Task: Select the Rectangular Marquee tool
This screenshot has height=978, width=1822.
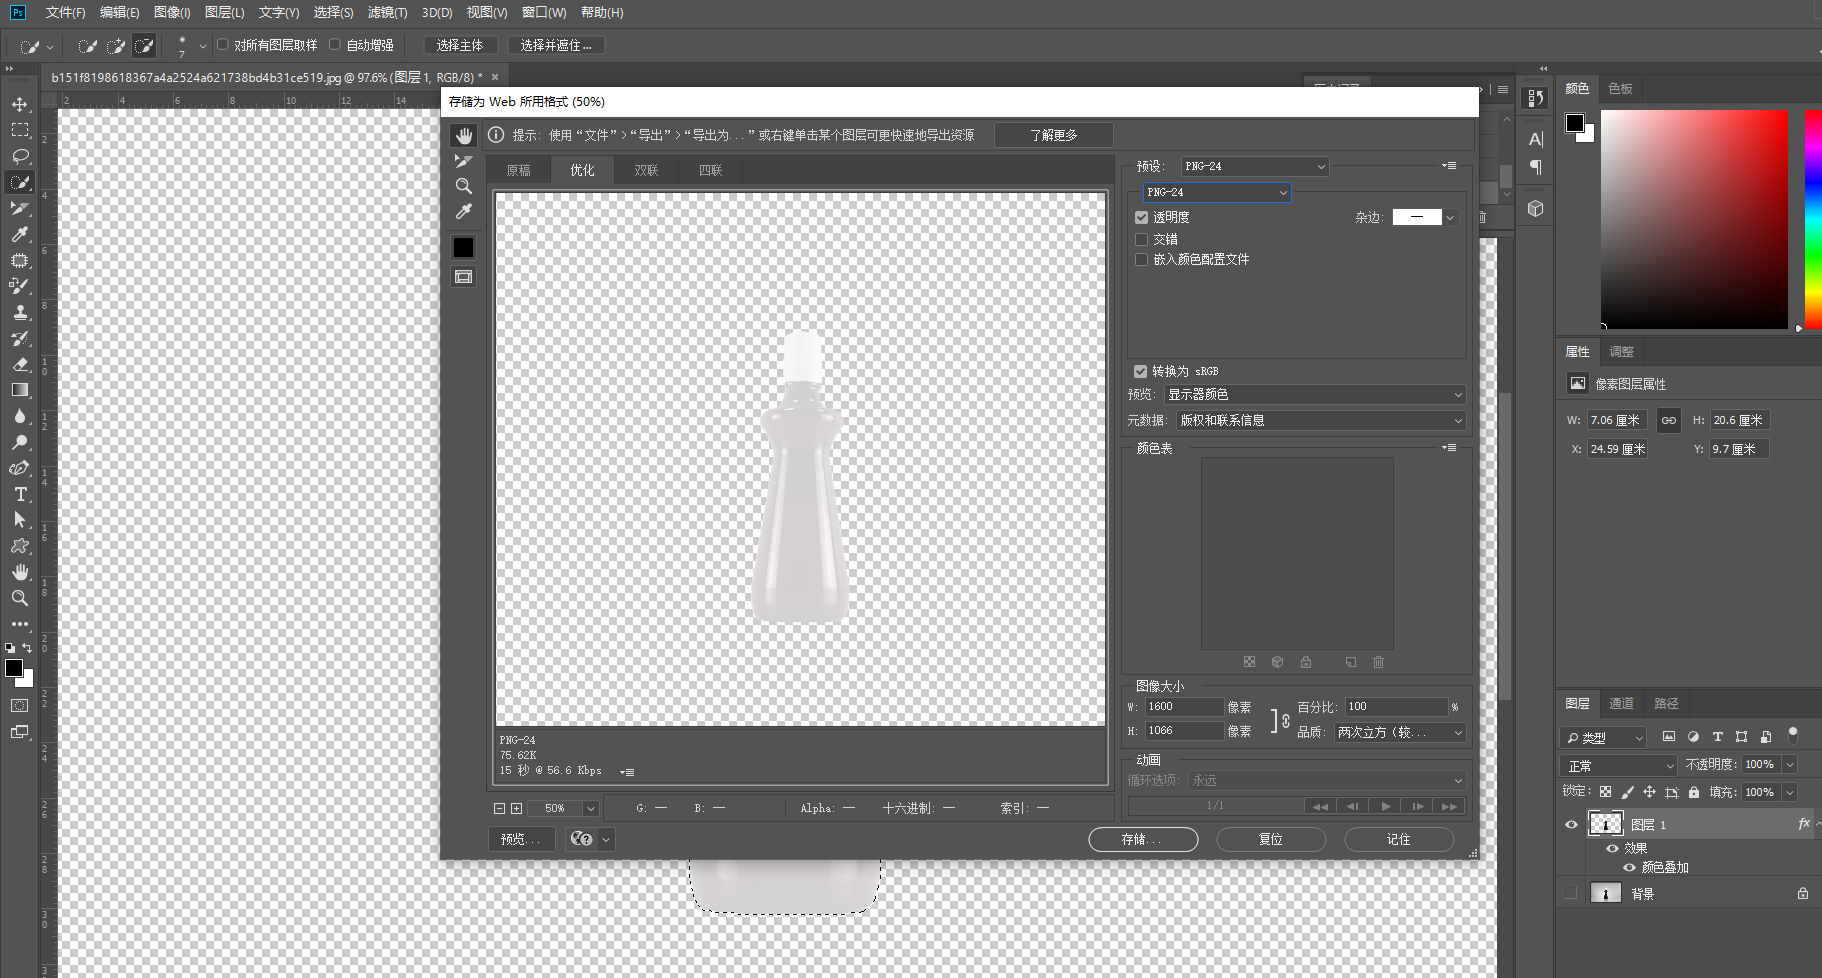Action: [x=20, y=130]
